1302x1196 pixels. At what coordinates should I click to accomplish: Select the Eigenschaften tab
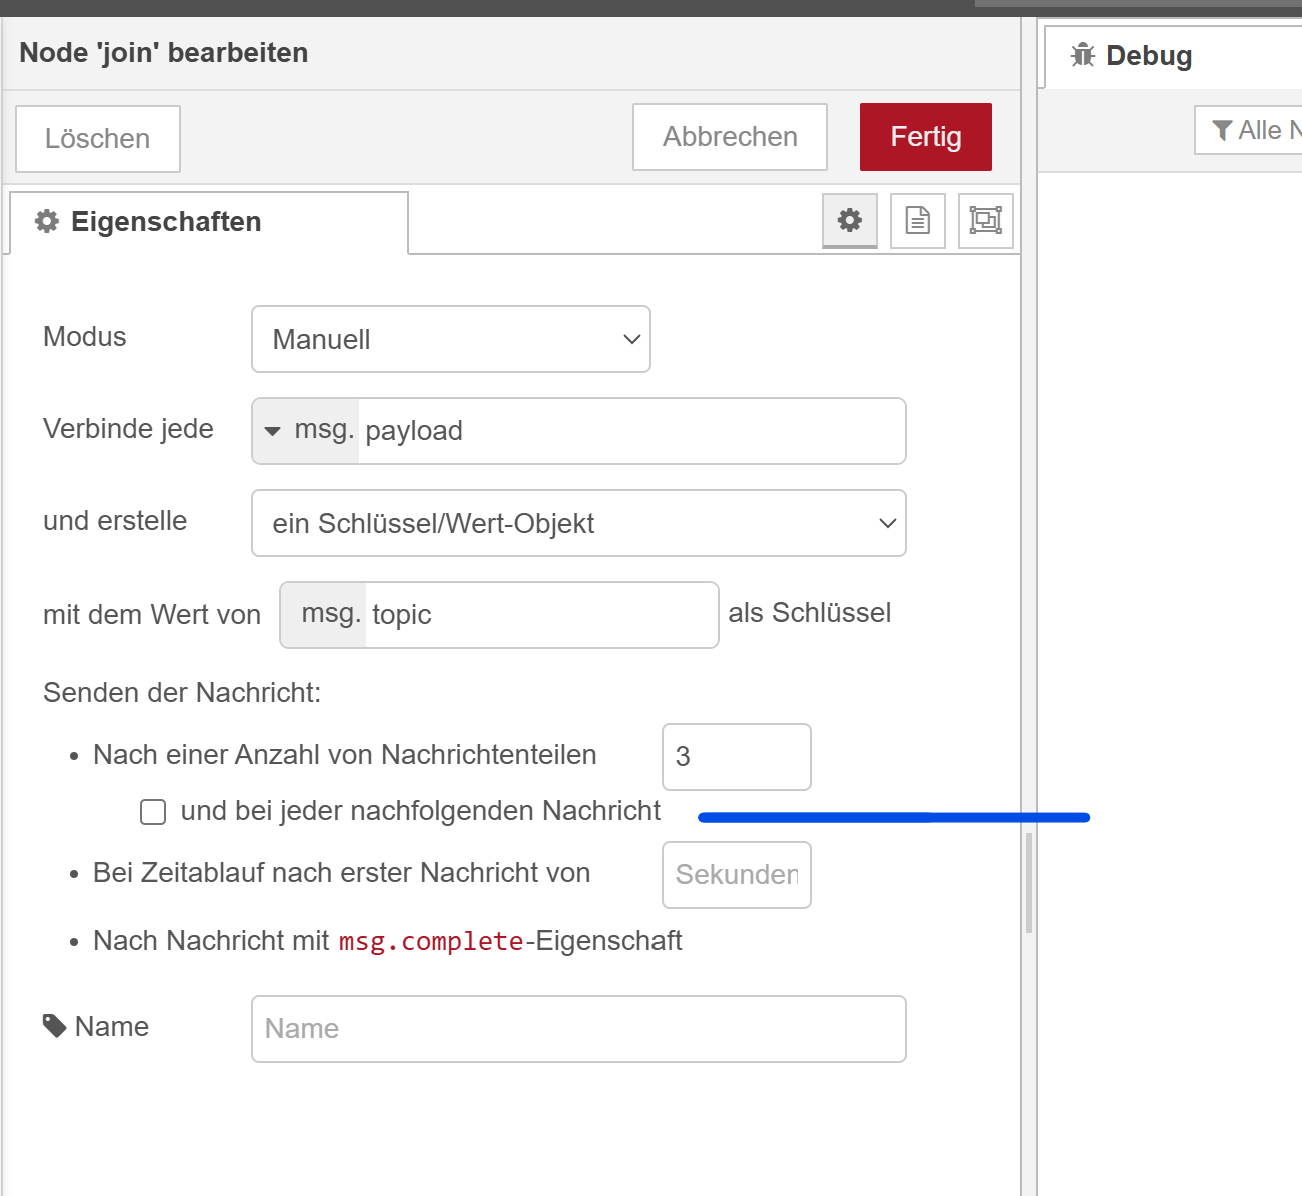[209, 222]
